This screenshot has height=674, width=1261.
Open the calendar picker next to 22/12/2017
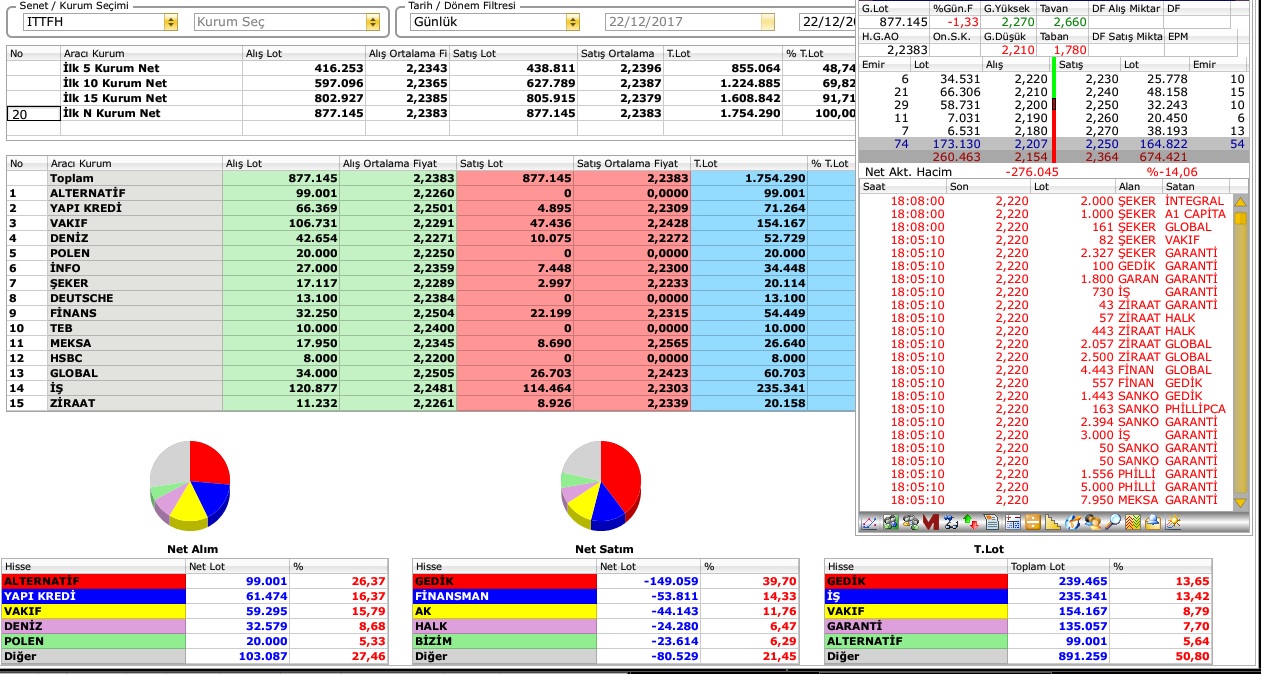click(x=767, y=22)
